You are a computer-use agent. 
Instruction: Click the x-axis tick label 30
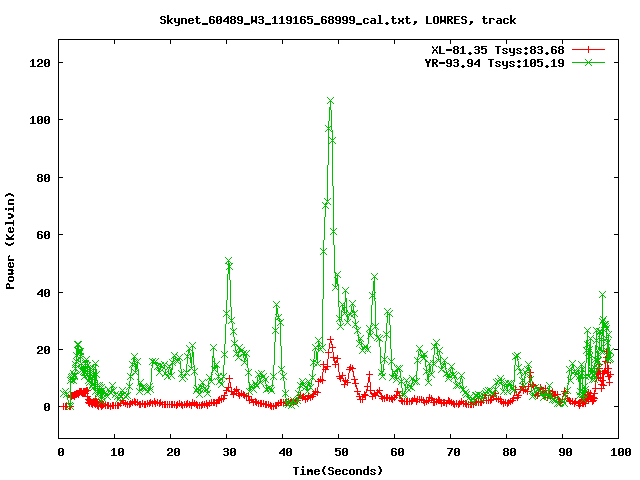coord(229,452)
